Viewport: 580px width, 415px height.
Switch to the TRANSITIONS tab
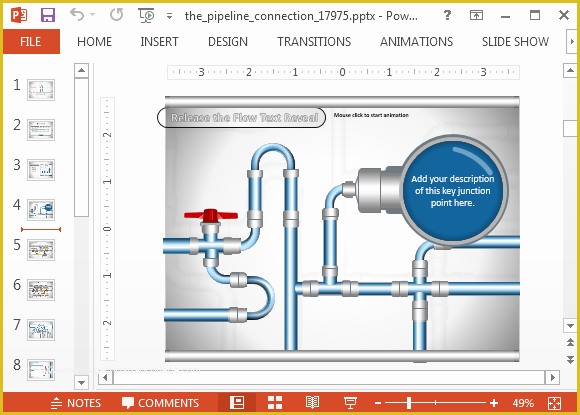pyautogui.click(x=314, y=41)
